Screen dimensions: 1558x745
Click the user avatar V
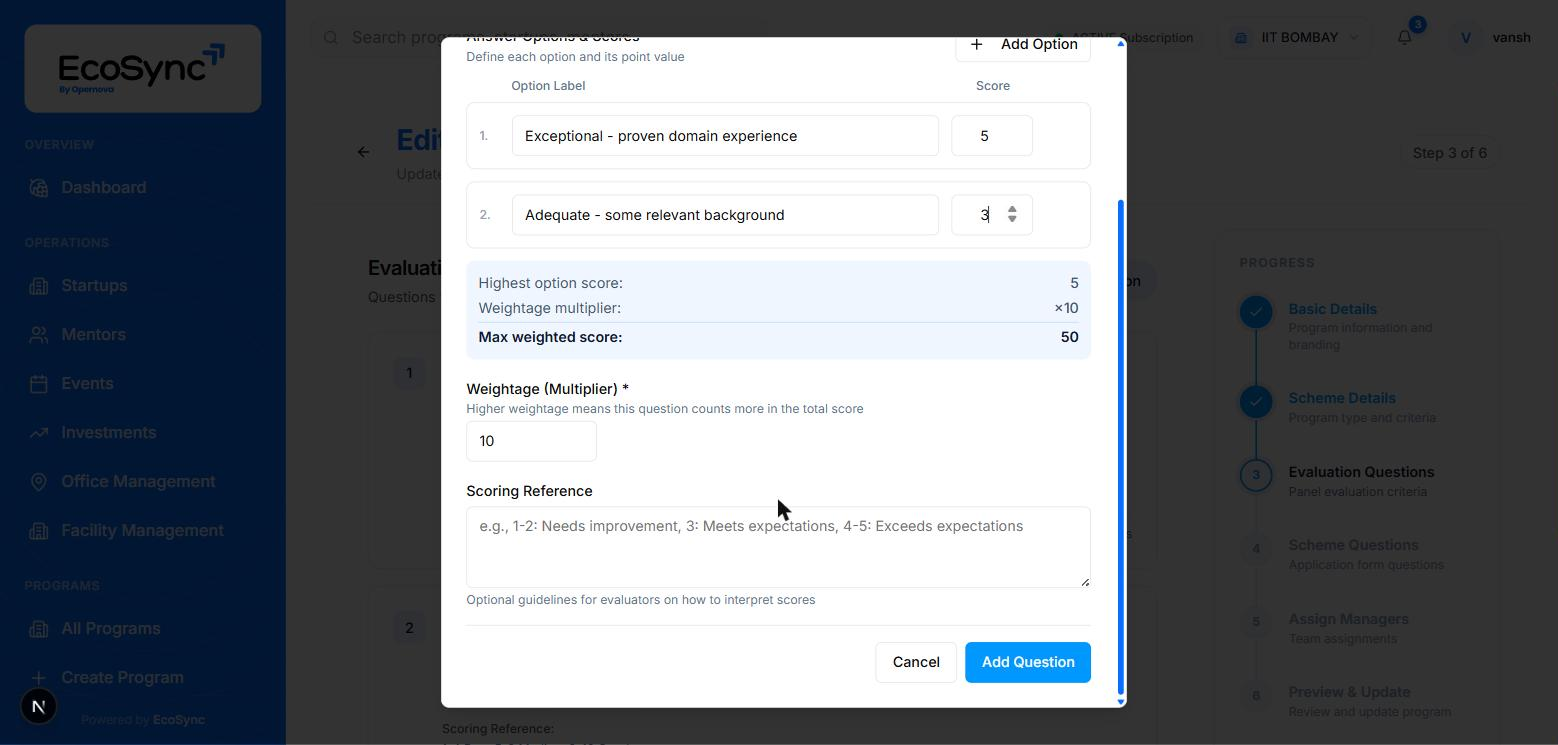pos(1466,38)
